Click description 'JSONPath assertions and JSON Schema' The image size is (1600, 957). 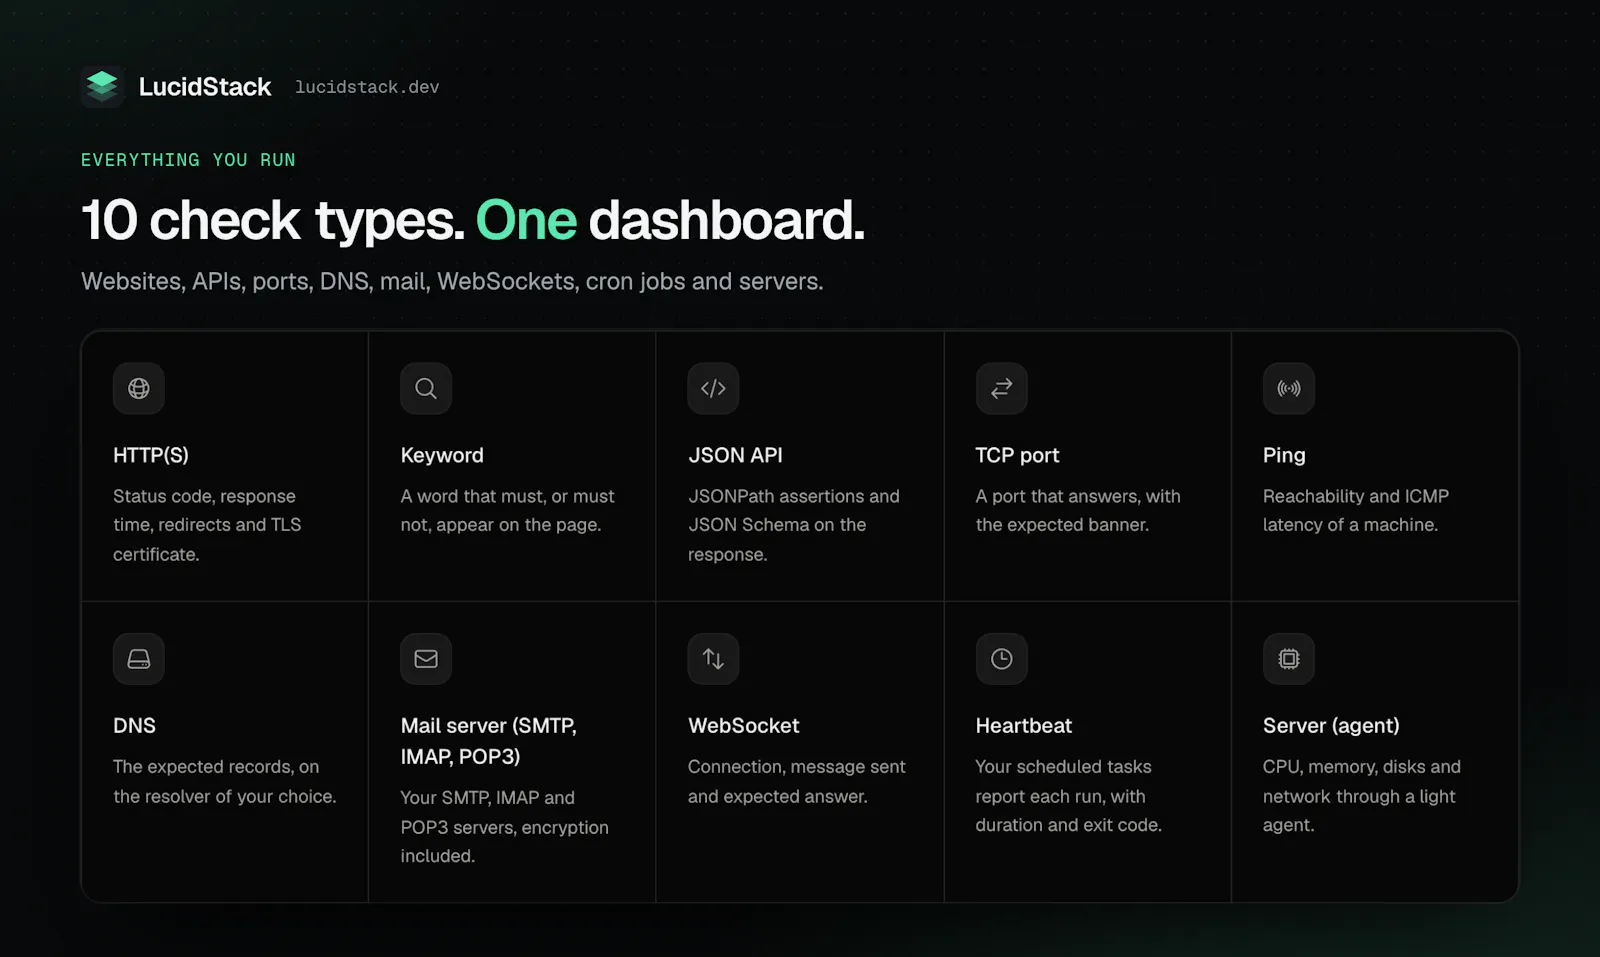(794, 525)
